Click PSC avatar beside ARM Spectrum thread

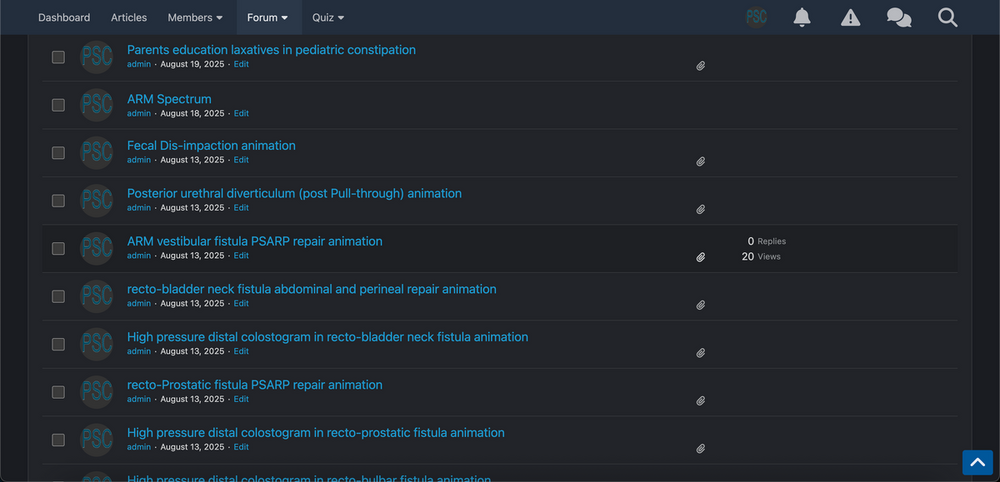pos(96,105)
